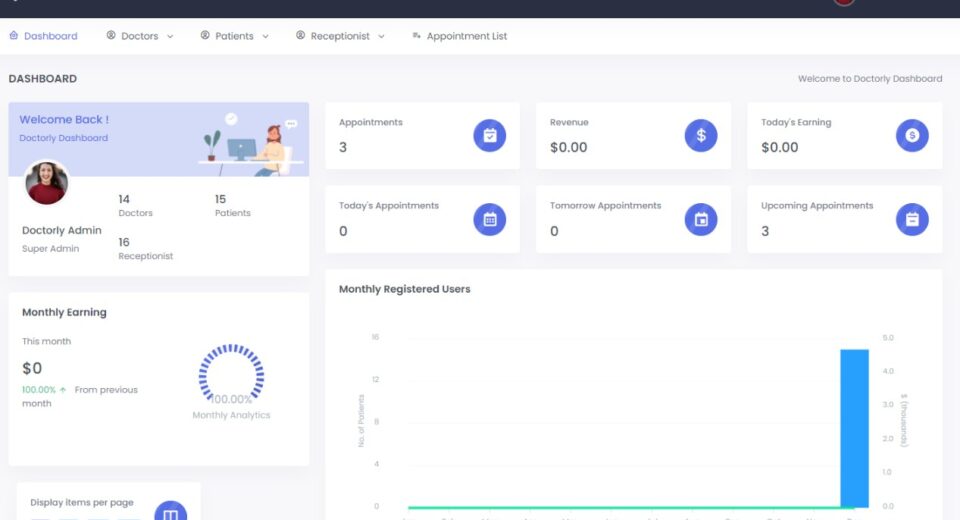
Task: Click the blue bar in registered users chart
Action: click(x=854, y=428)
